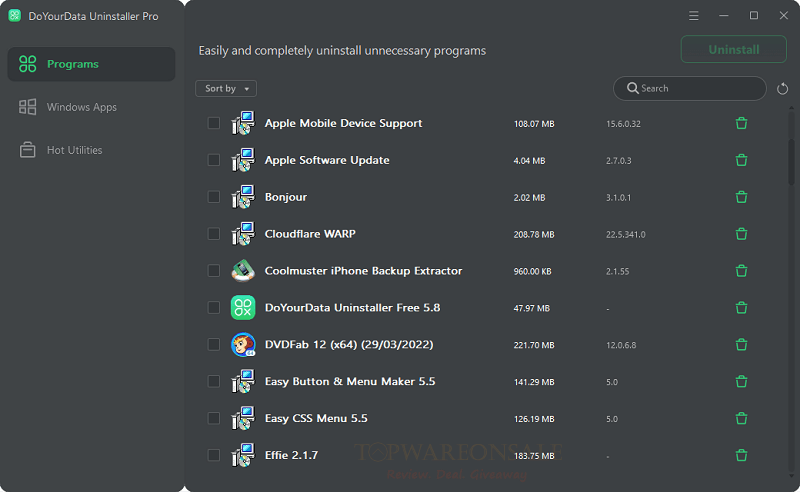Refresh the program list with the reload icon
Image resolution: width=800 pixels, height=492 pixels.
[x=782, y=89]
